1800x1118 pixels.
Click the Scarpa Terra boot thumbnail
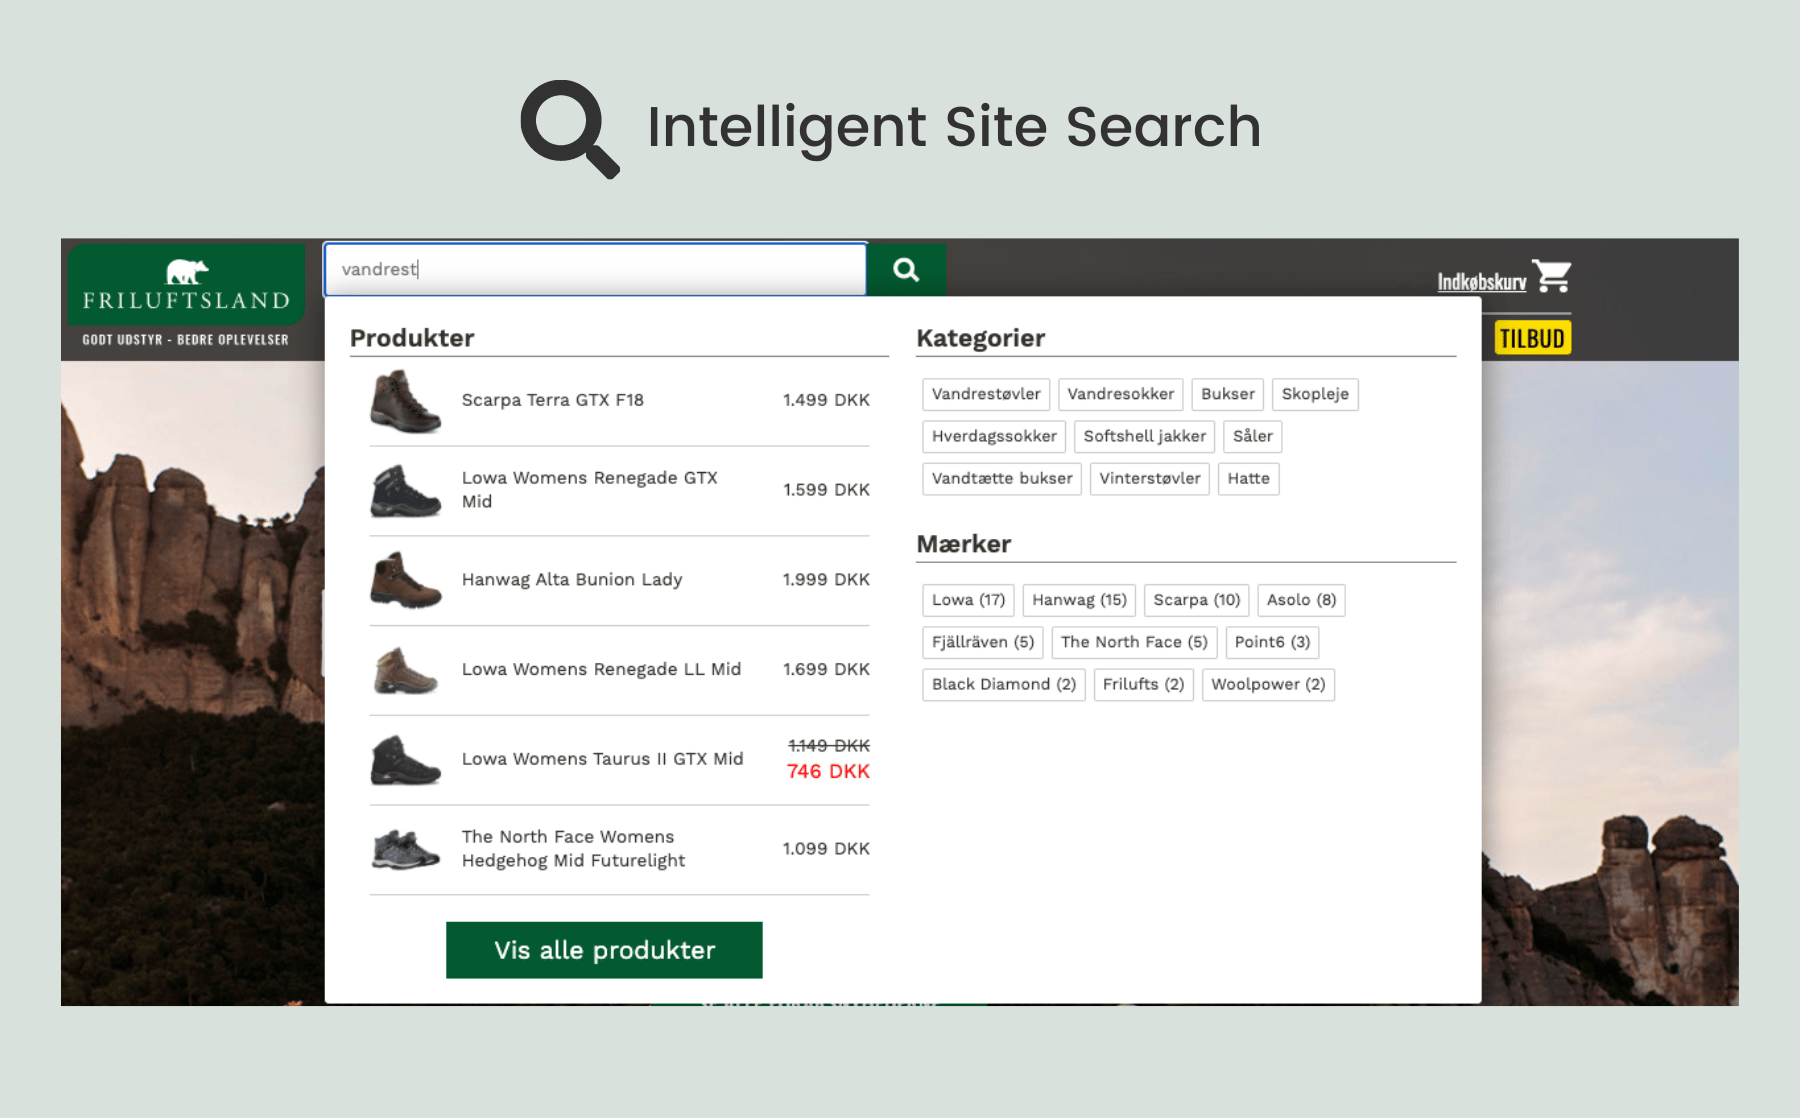tap(405, 401)
